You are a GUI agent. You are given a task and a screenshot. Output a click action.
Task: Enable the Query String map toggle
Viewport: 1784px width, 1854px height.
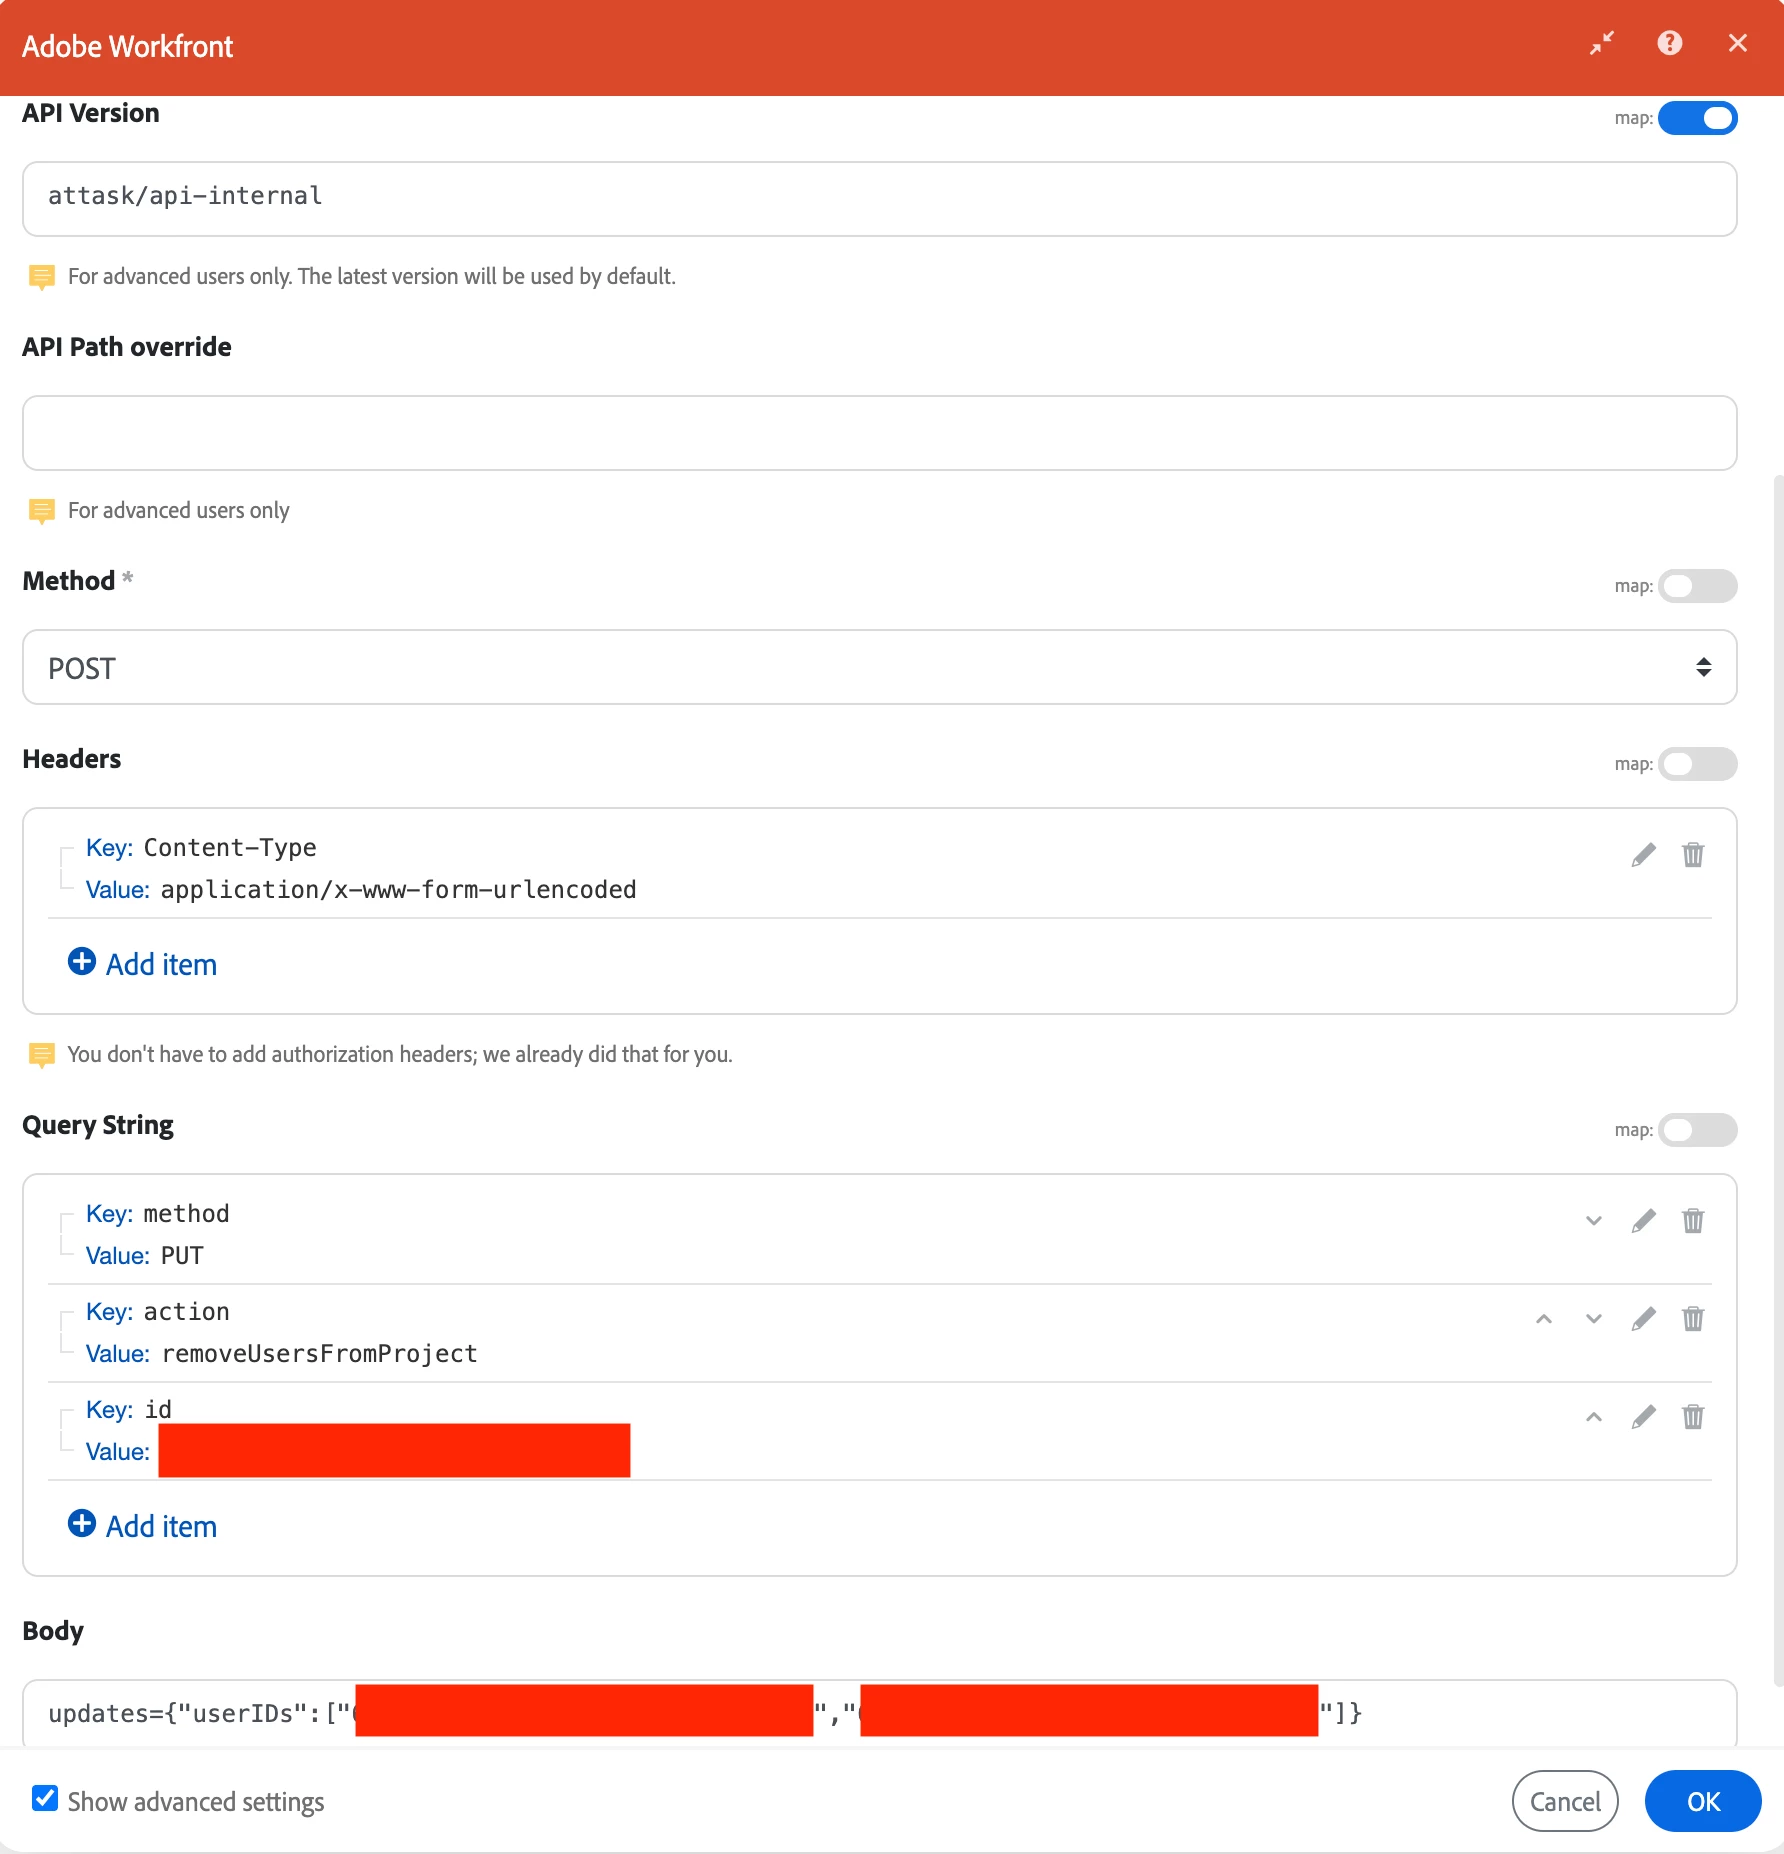click(x=1697, y=1130)
